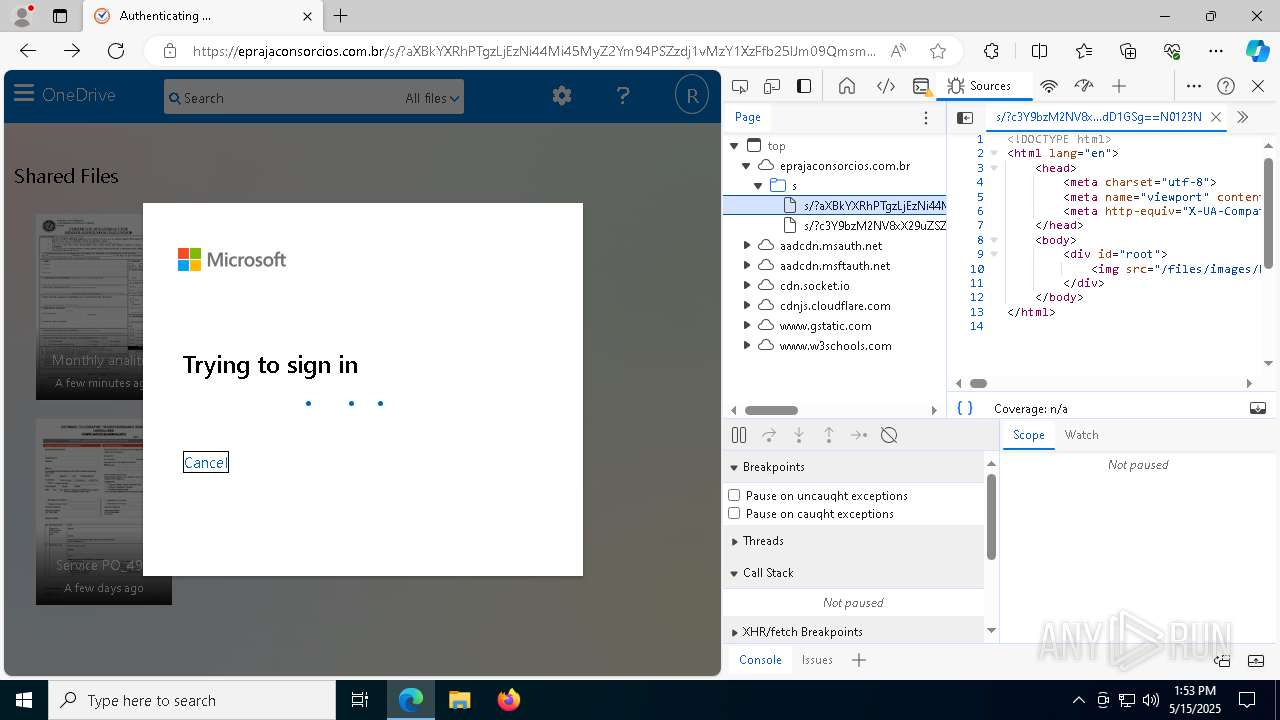The height and width of the screenshot is (720, 1280).
Task: Switch to the Scope tab
Action: point(1028,435)
